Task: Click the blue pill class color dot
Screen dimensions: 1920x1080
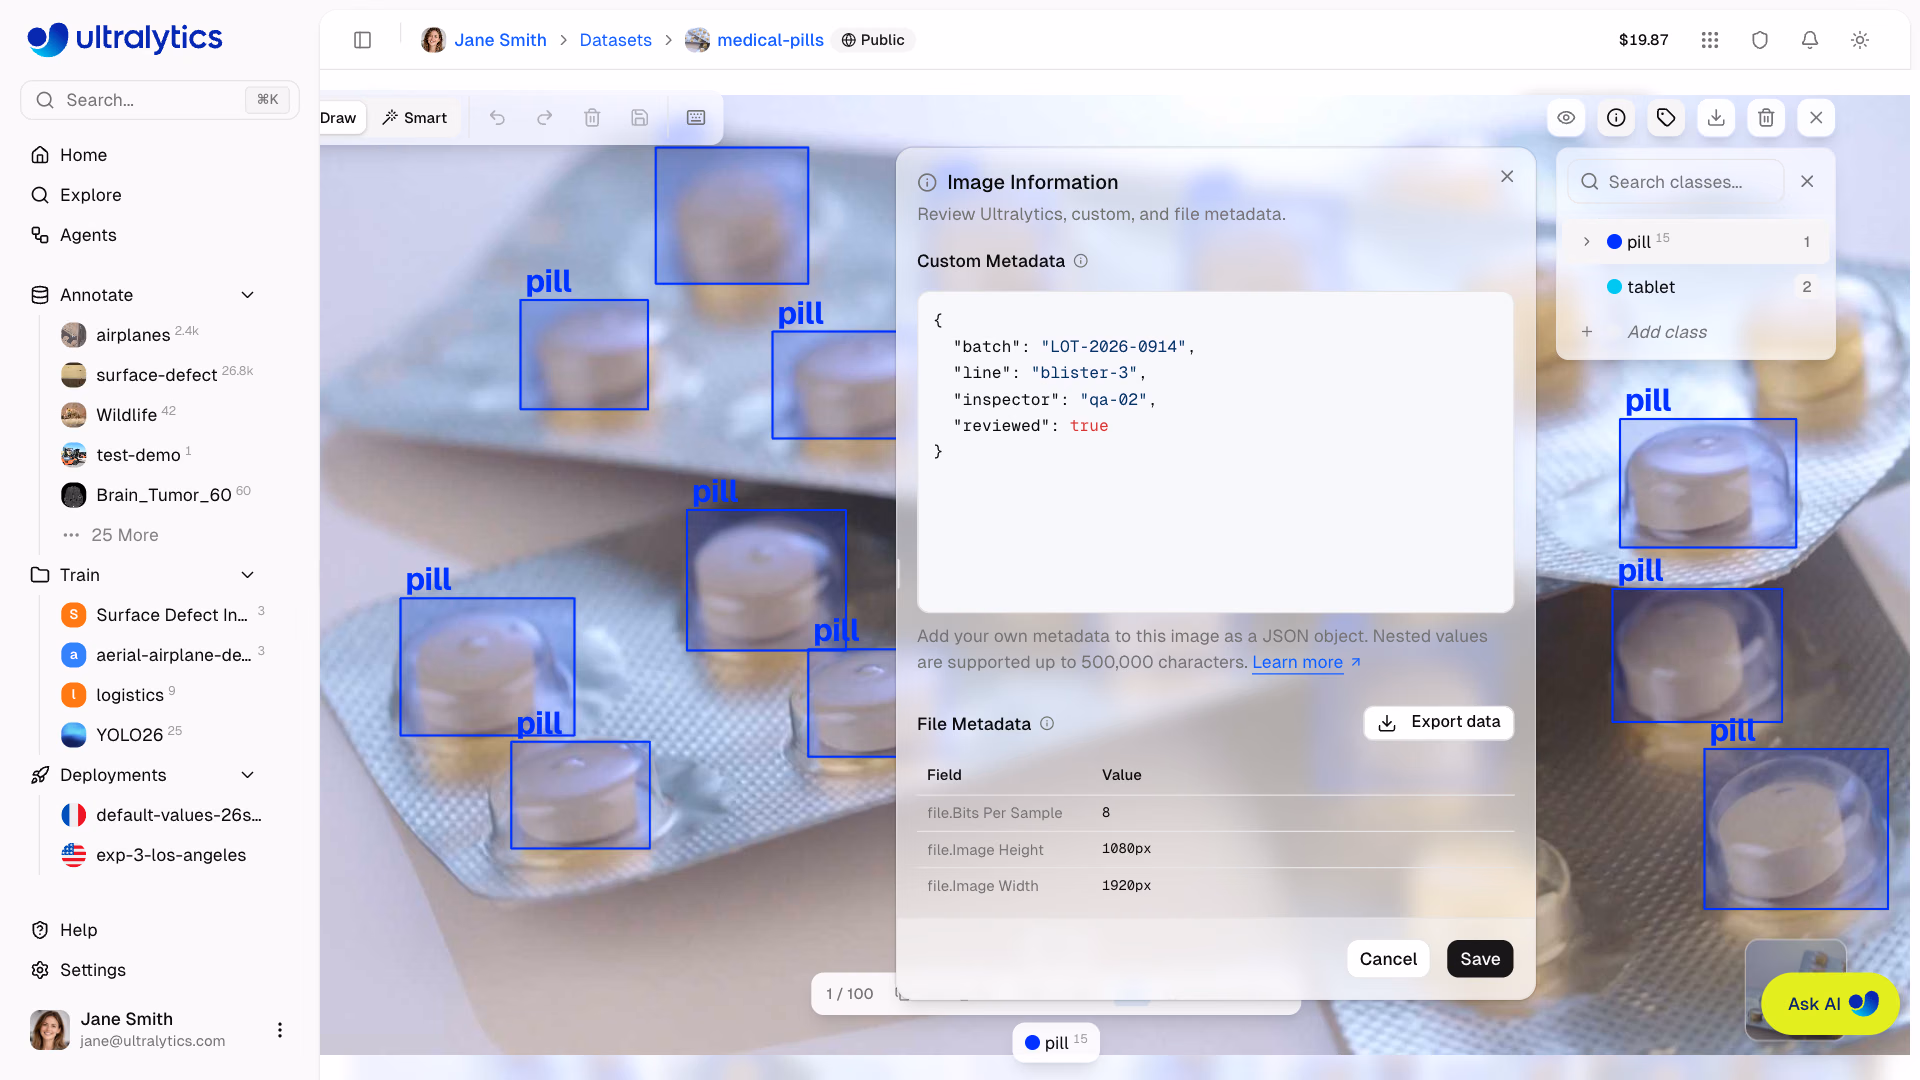Action: pyautogui.click(x=1614, y=242)
